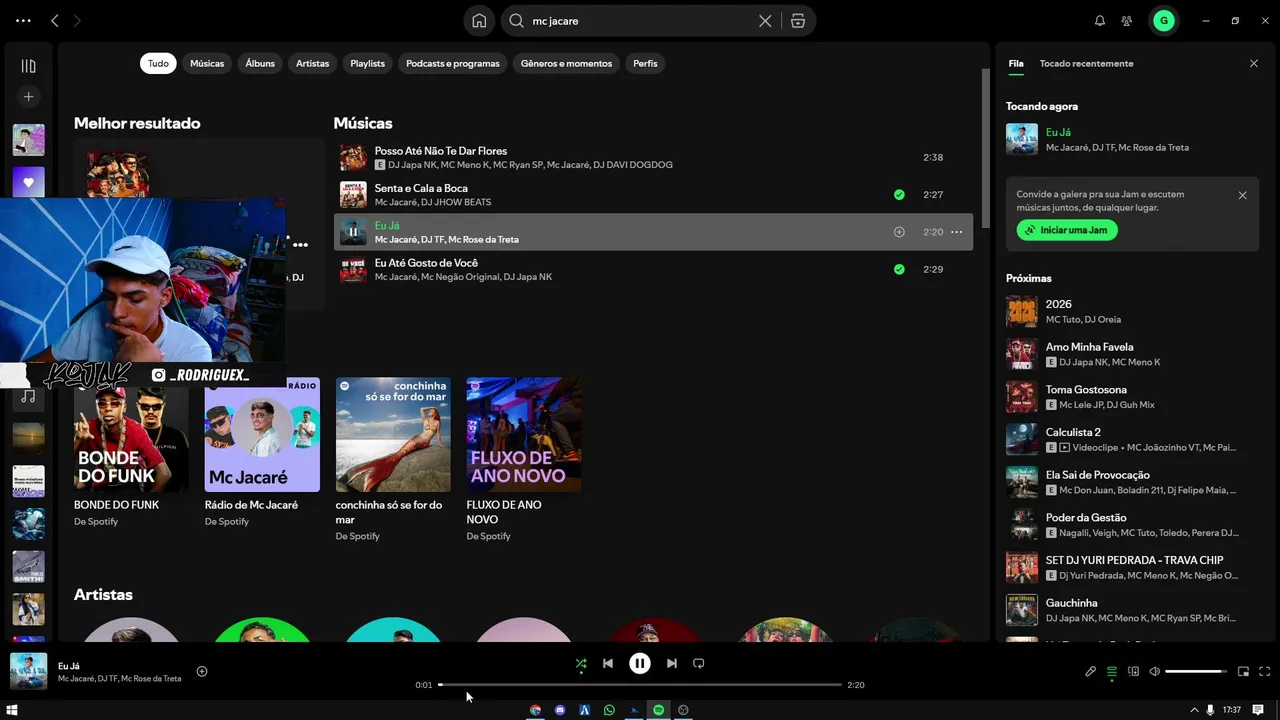Select the Gêneros e momentos filter chip
This screenshot has height=720, width=1280.
pyautogui.click(x=566, y=64)
